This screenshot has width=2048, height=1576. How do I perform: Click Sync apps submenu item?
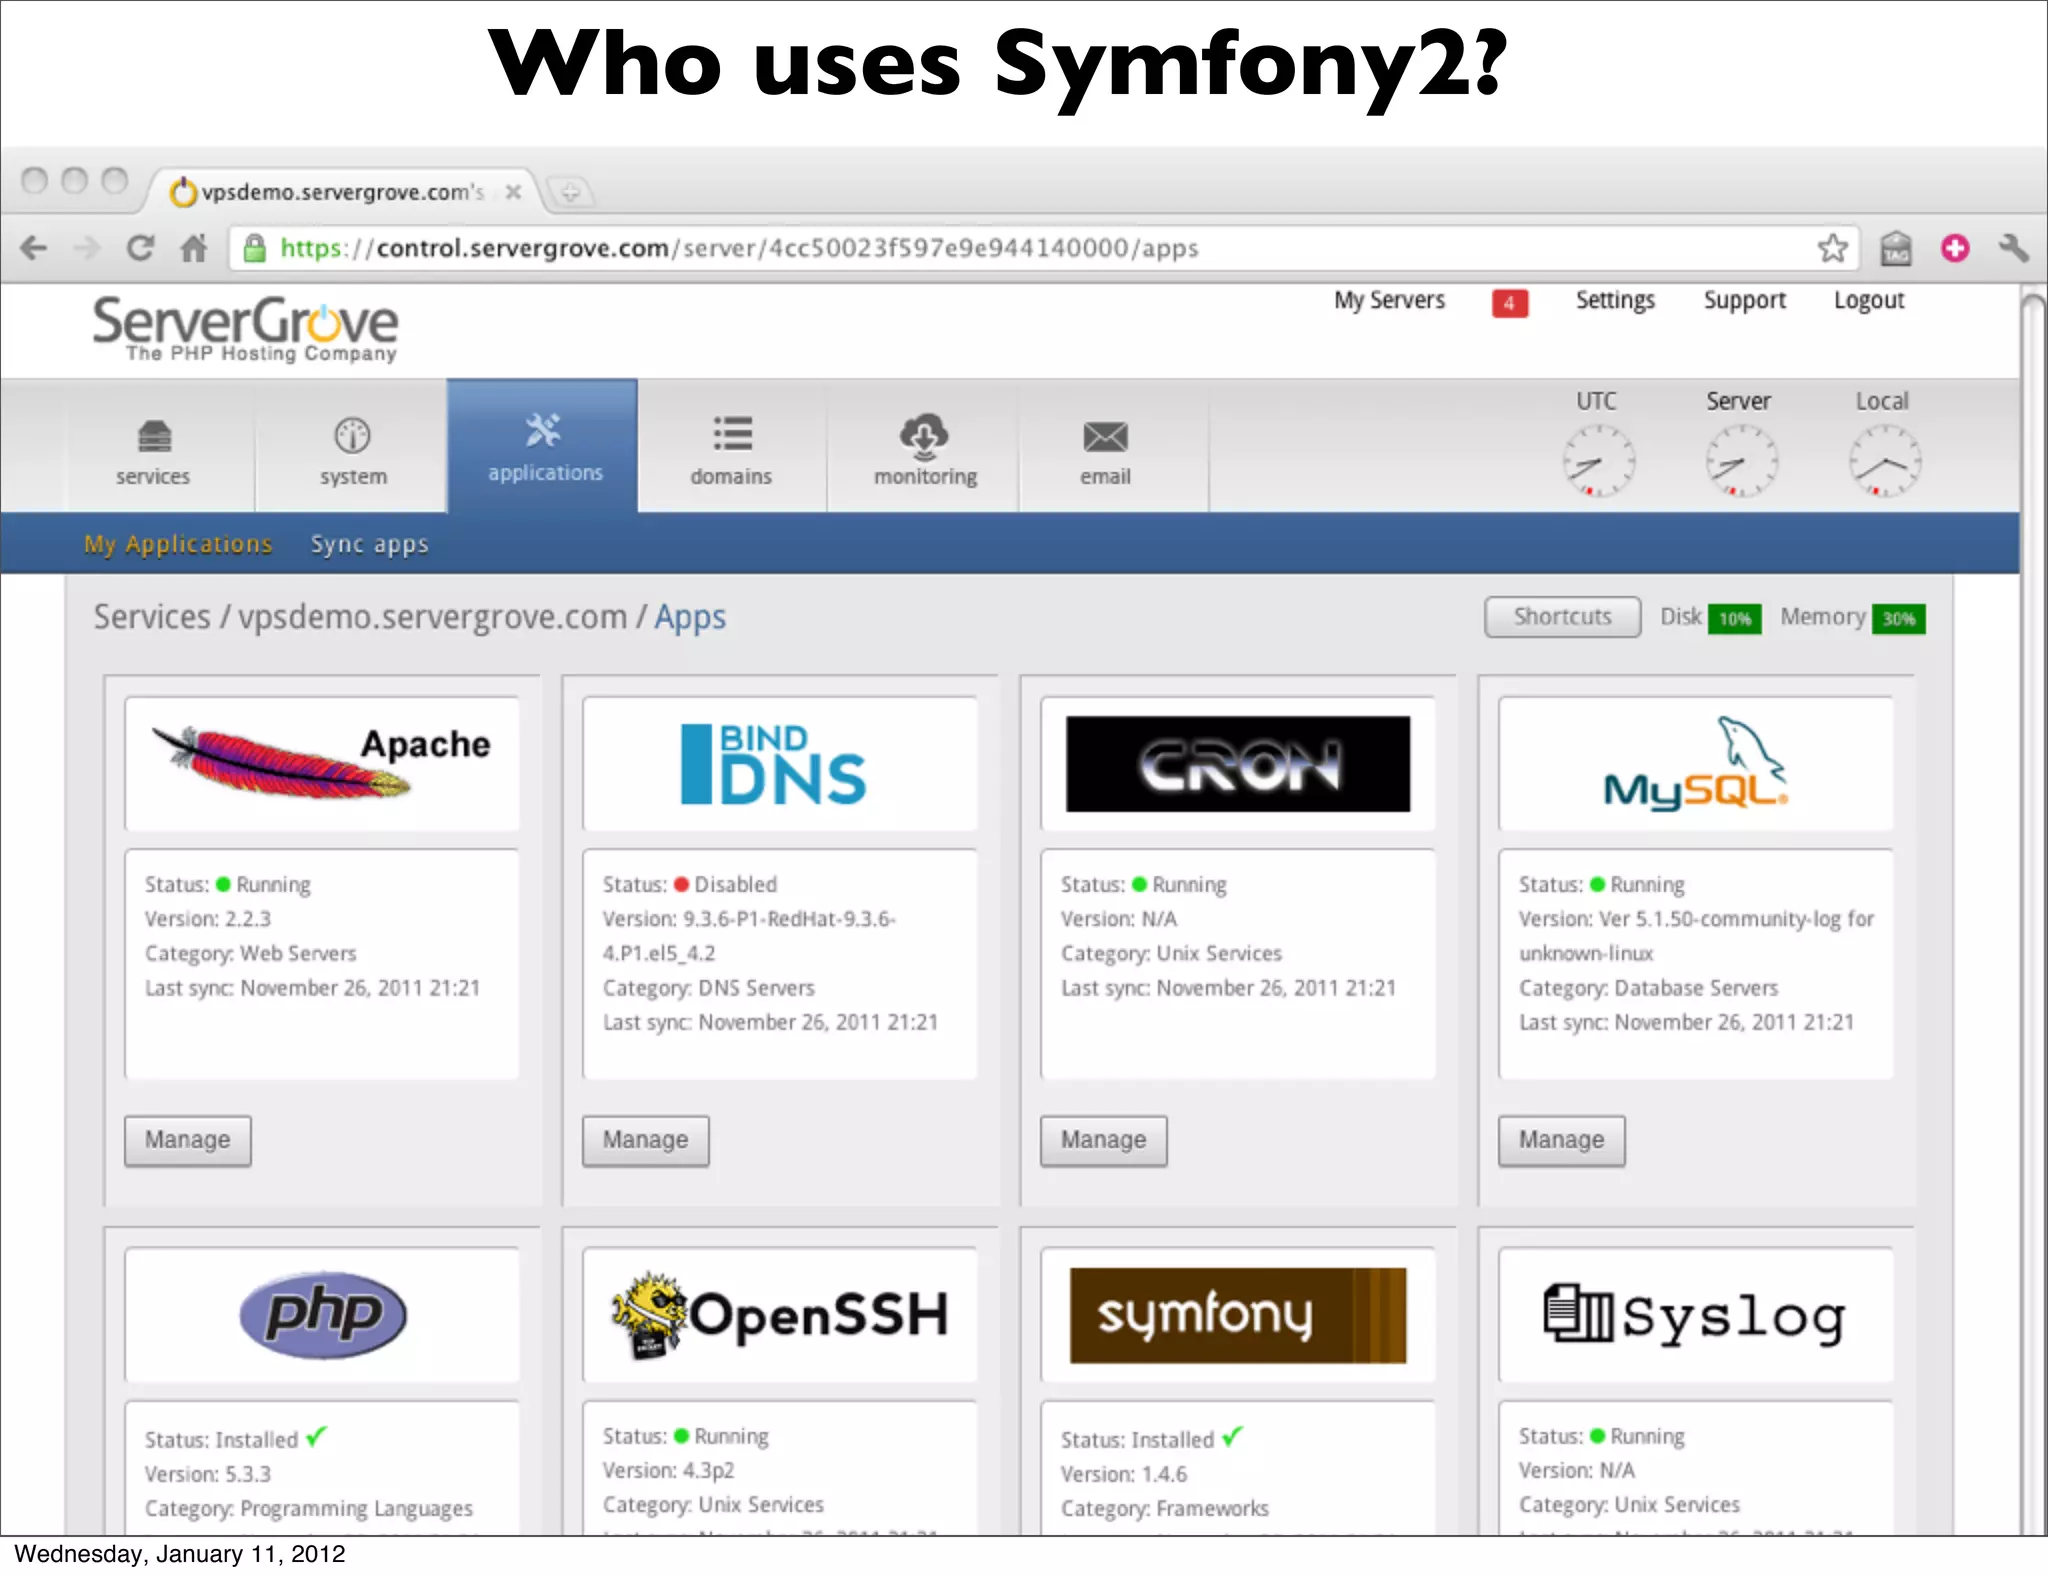[x=369, y=544]
